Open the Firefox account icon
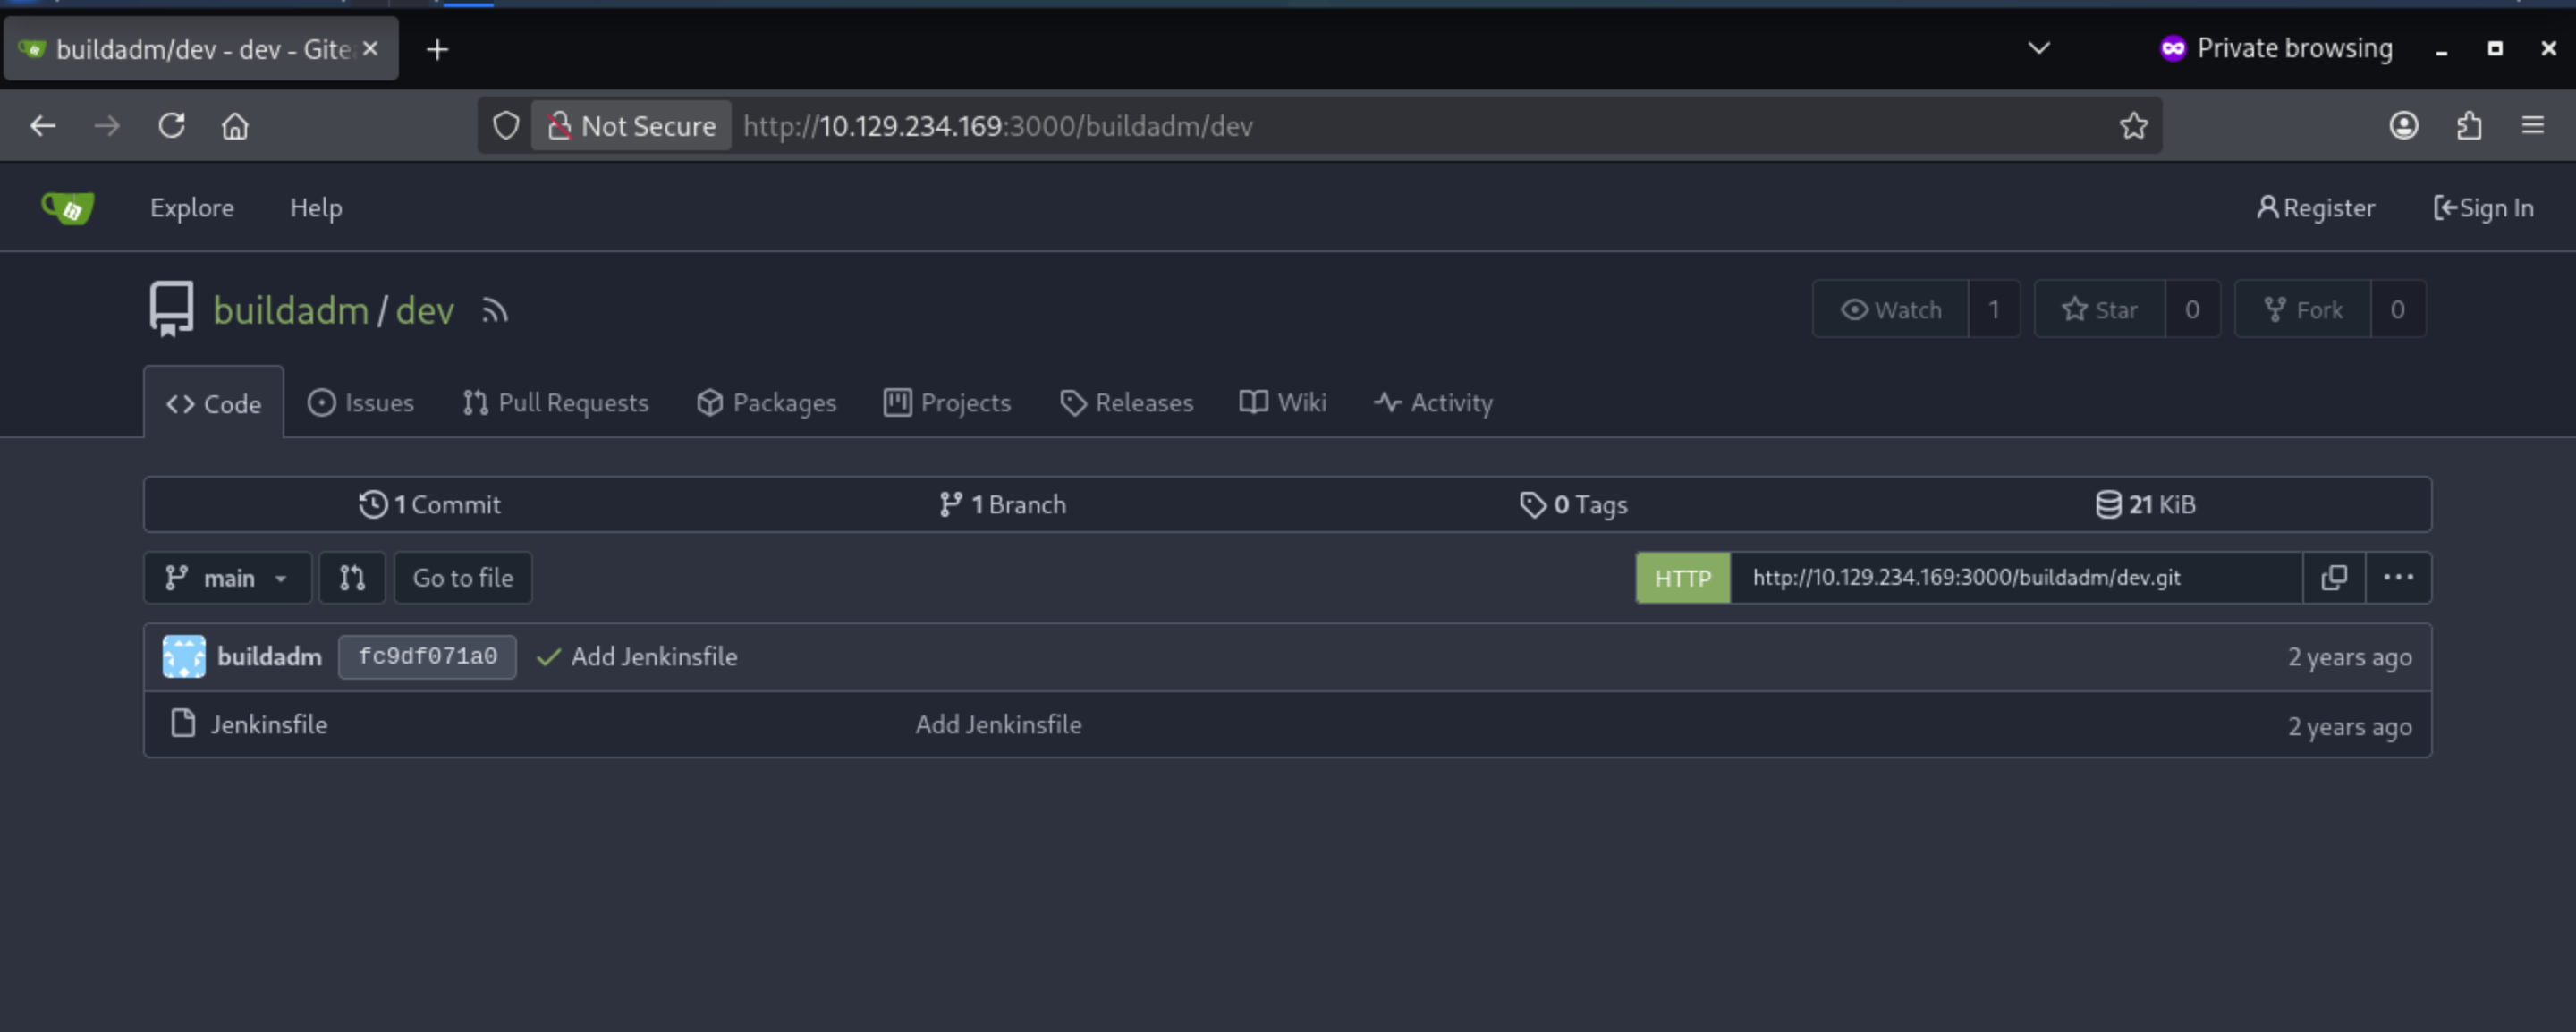The width and height of the screenshot is (2576, 1032). click(2404, 126)
